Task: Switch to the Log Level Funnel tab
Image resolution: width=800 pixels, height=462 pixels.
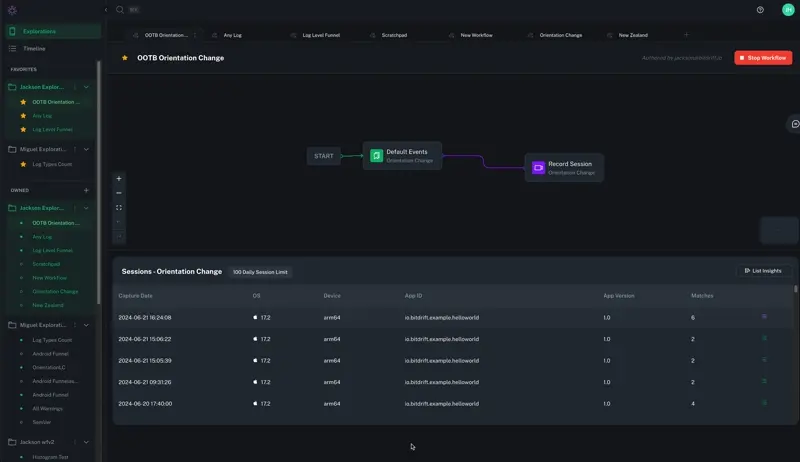Action: click(x=321, y=35)
